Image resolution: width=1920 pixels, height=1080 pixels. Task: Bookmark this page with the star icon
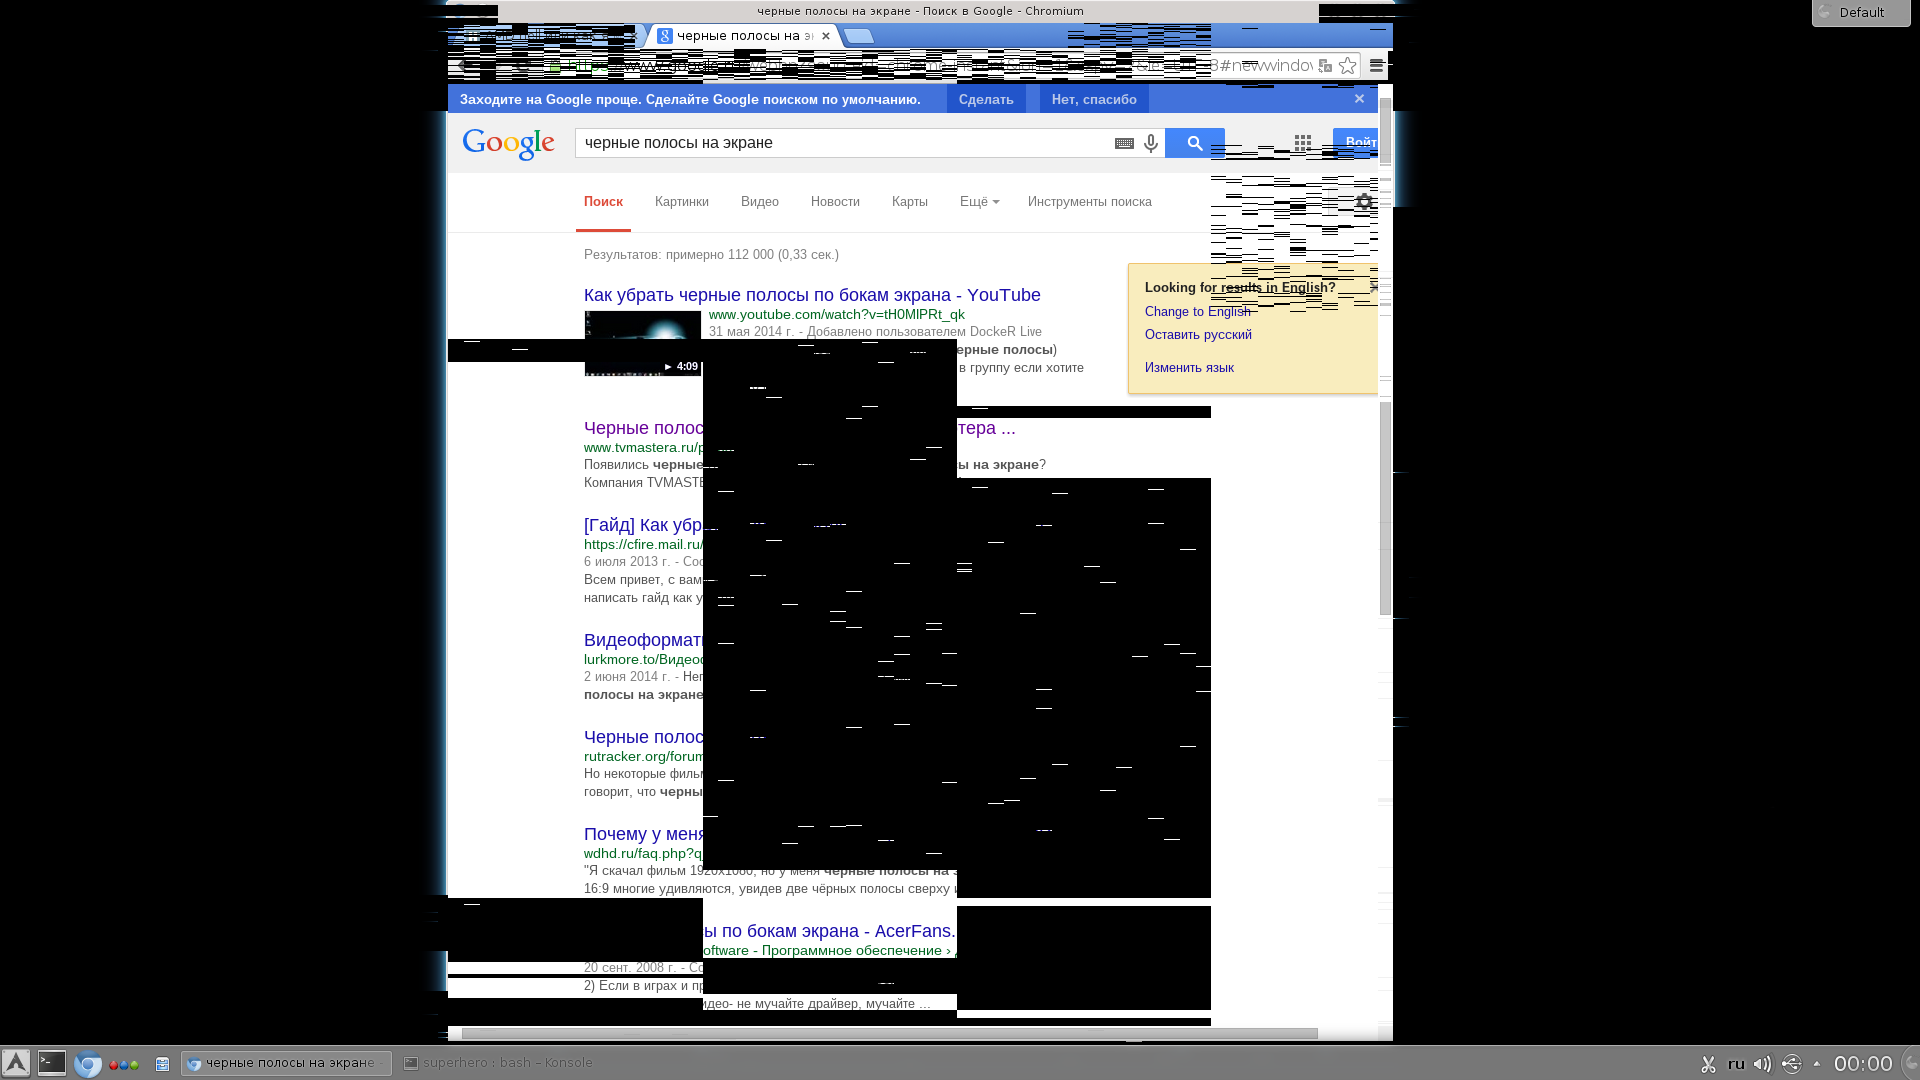[1348, 66]
